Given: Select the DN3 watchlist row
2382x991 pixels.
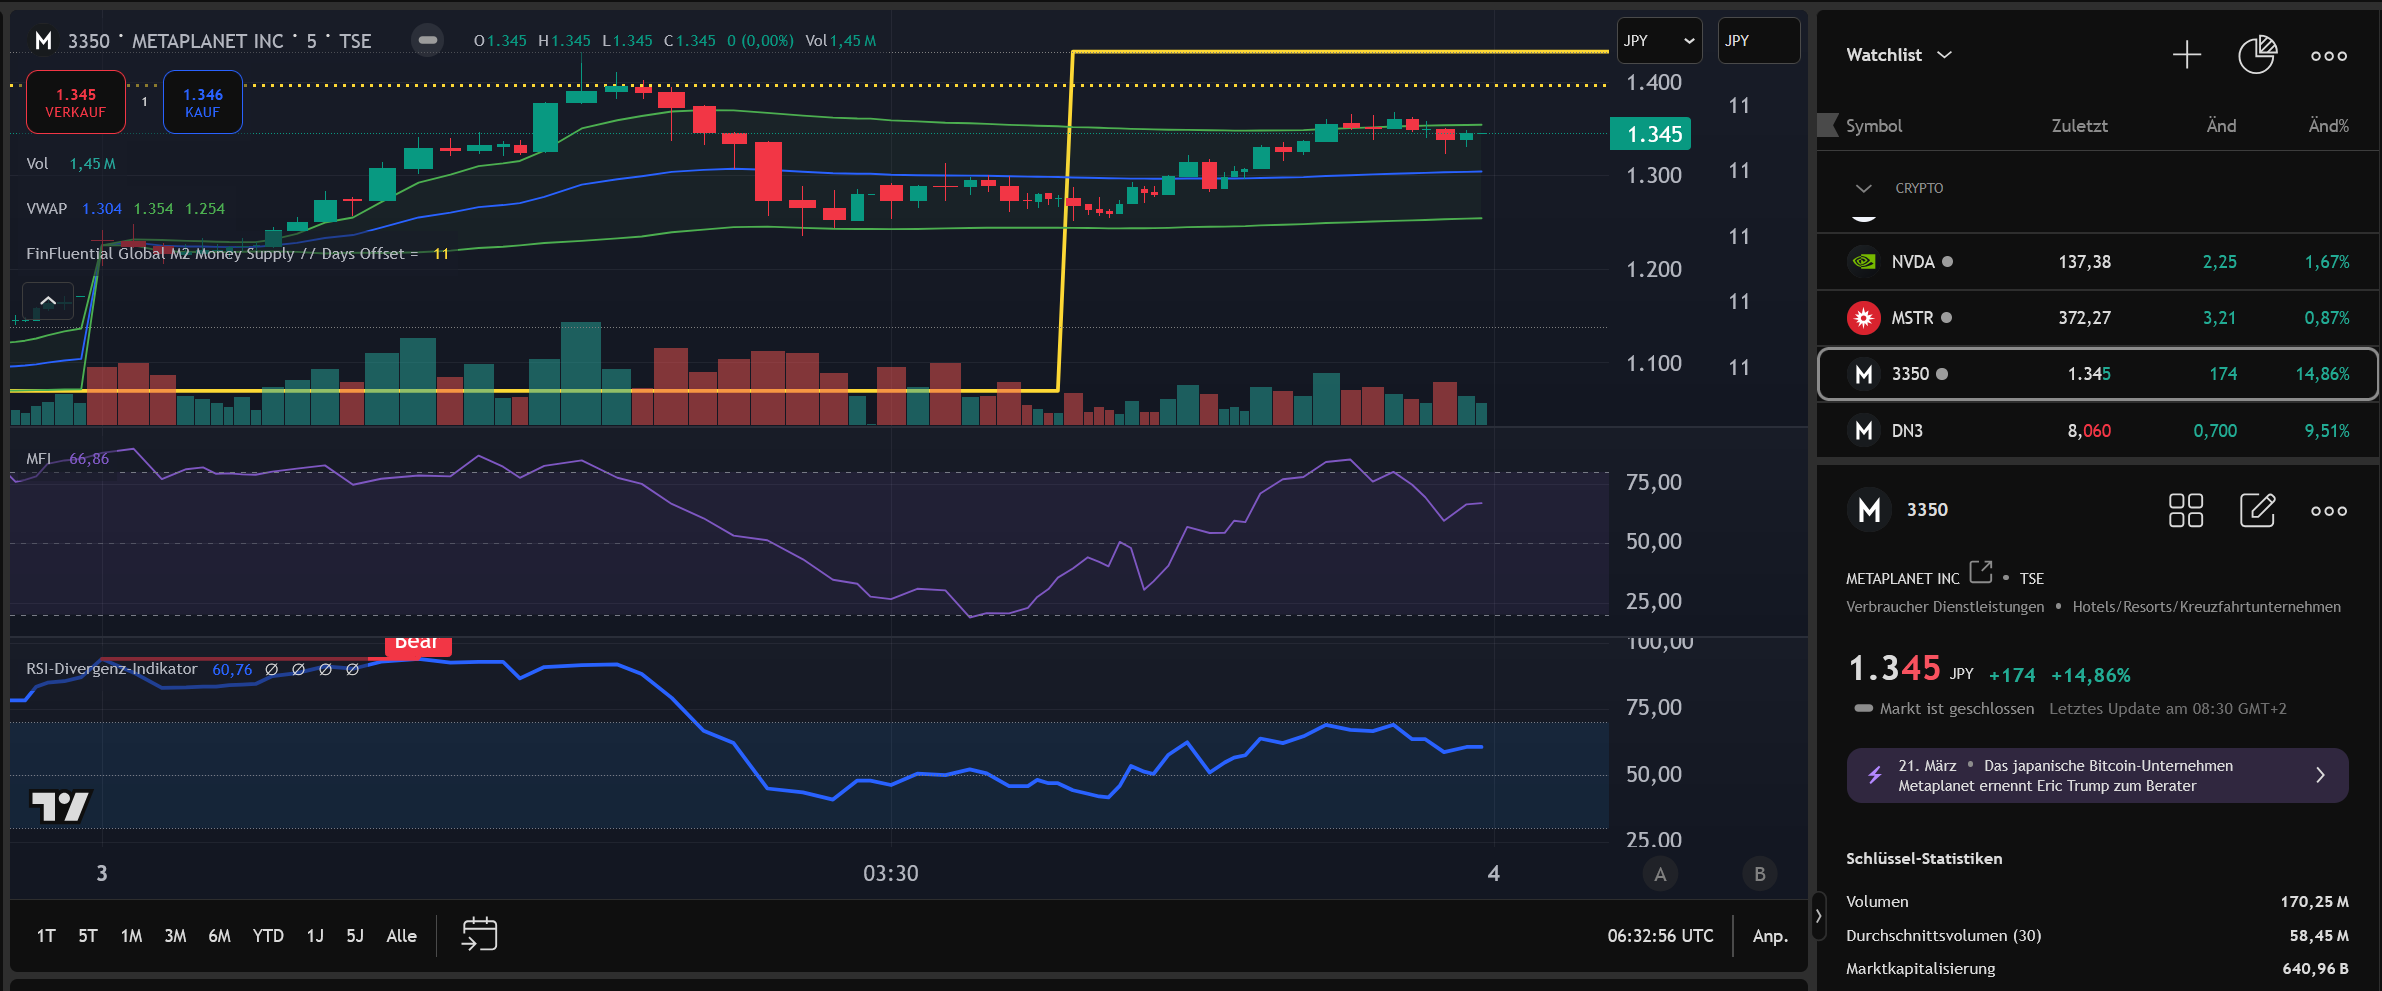Looking at the screenshot, I should (2097, 431).
